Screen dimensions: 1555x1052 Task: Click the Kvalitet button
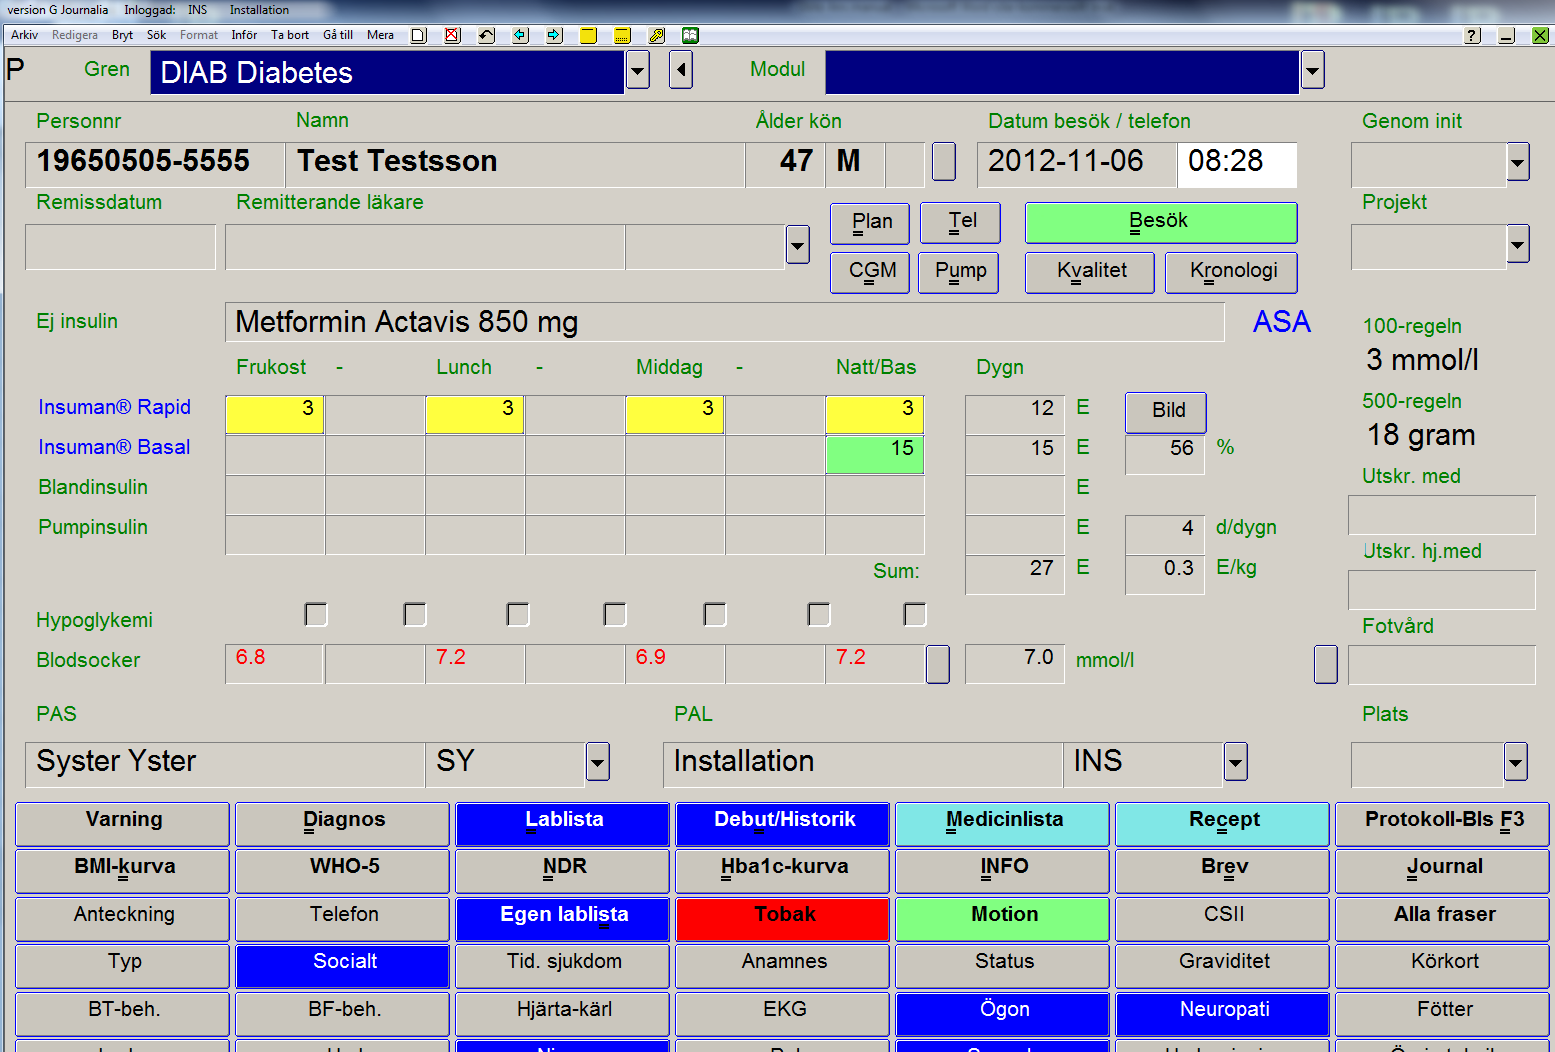pos(1090,272)
